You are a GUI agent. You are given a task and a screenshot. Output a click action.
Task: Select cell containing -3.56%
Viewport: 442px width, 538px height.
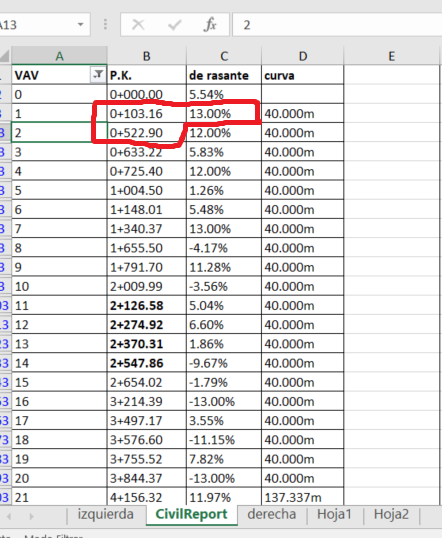pyautogui.click(x=224, y=286)
